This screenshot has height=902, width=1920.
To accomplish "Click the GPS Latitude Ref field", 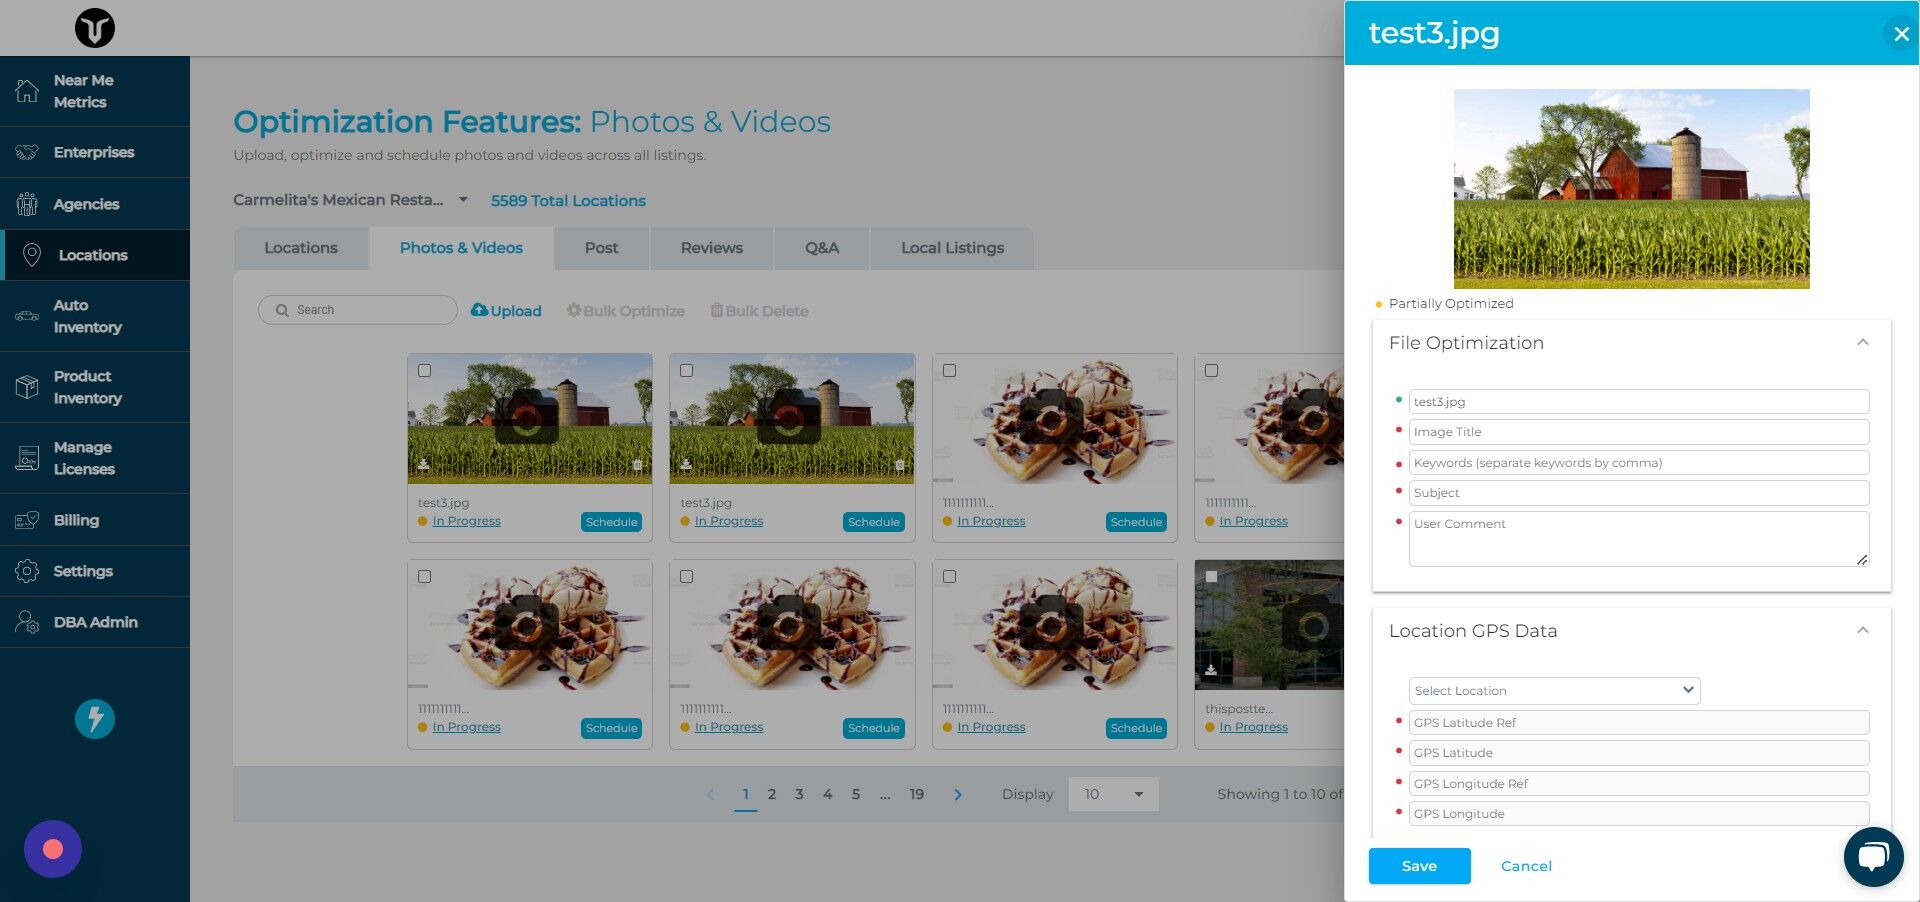I will tap(1639, 723).
